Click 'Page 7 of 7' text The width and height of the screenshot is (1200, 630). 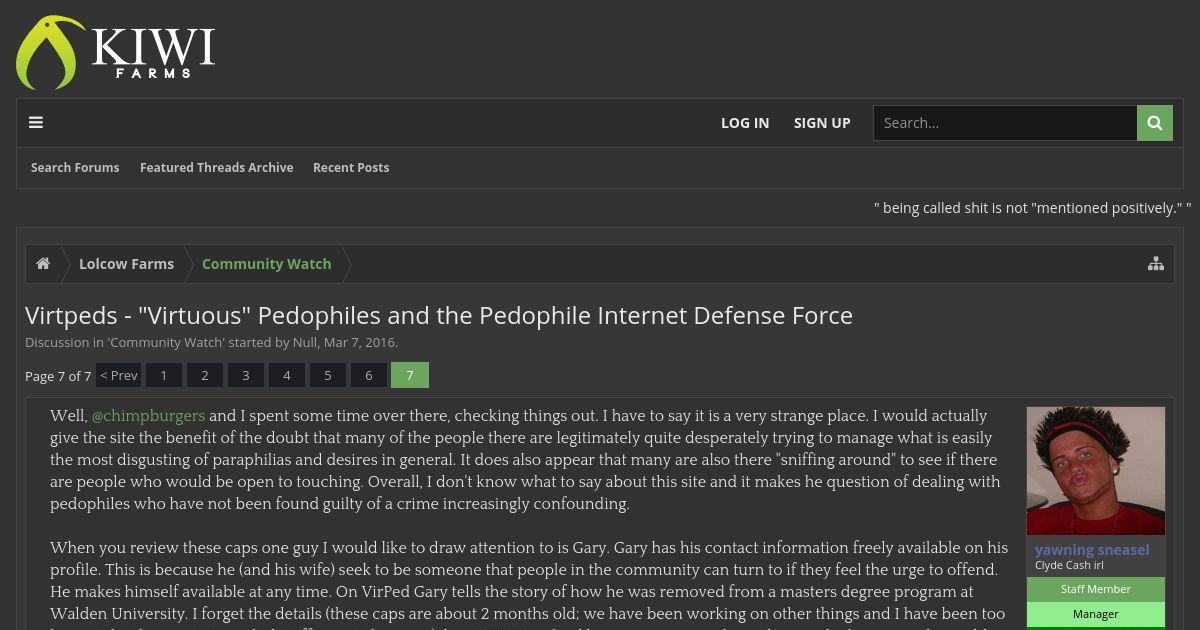point(58,376)
